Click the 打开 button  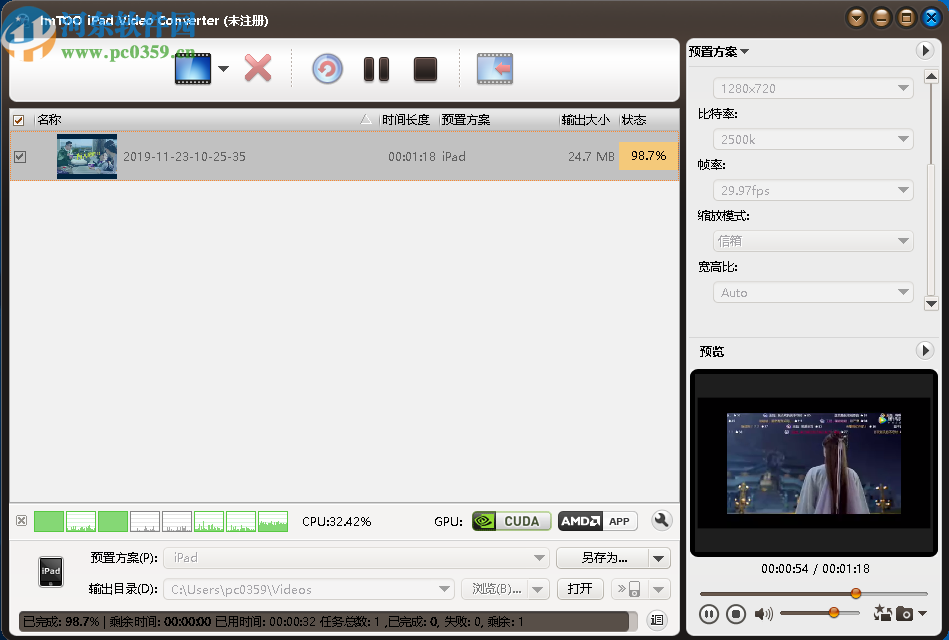point(580,589)
